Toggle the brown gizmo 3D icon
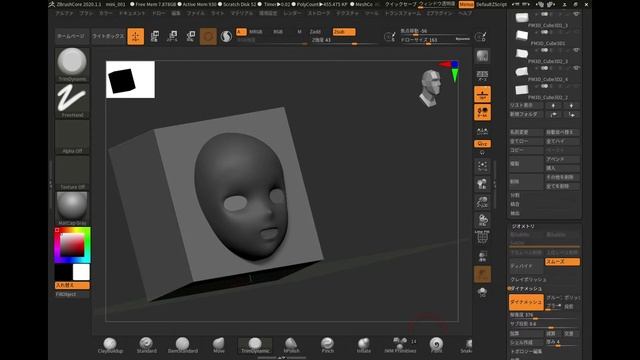This screenshot has width=640, height=360. coord(208,36)
